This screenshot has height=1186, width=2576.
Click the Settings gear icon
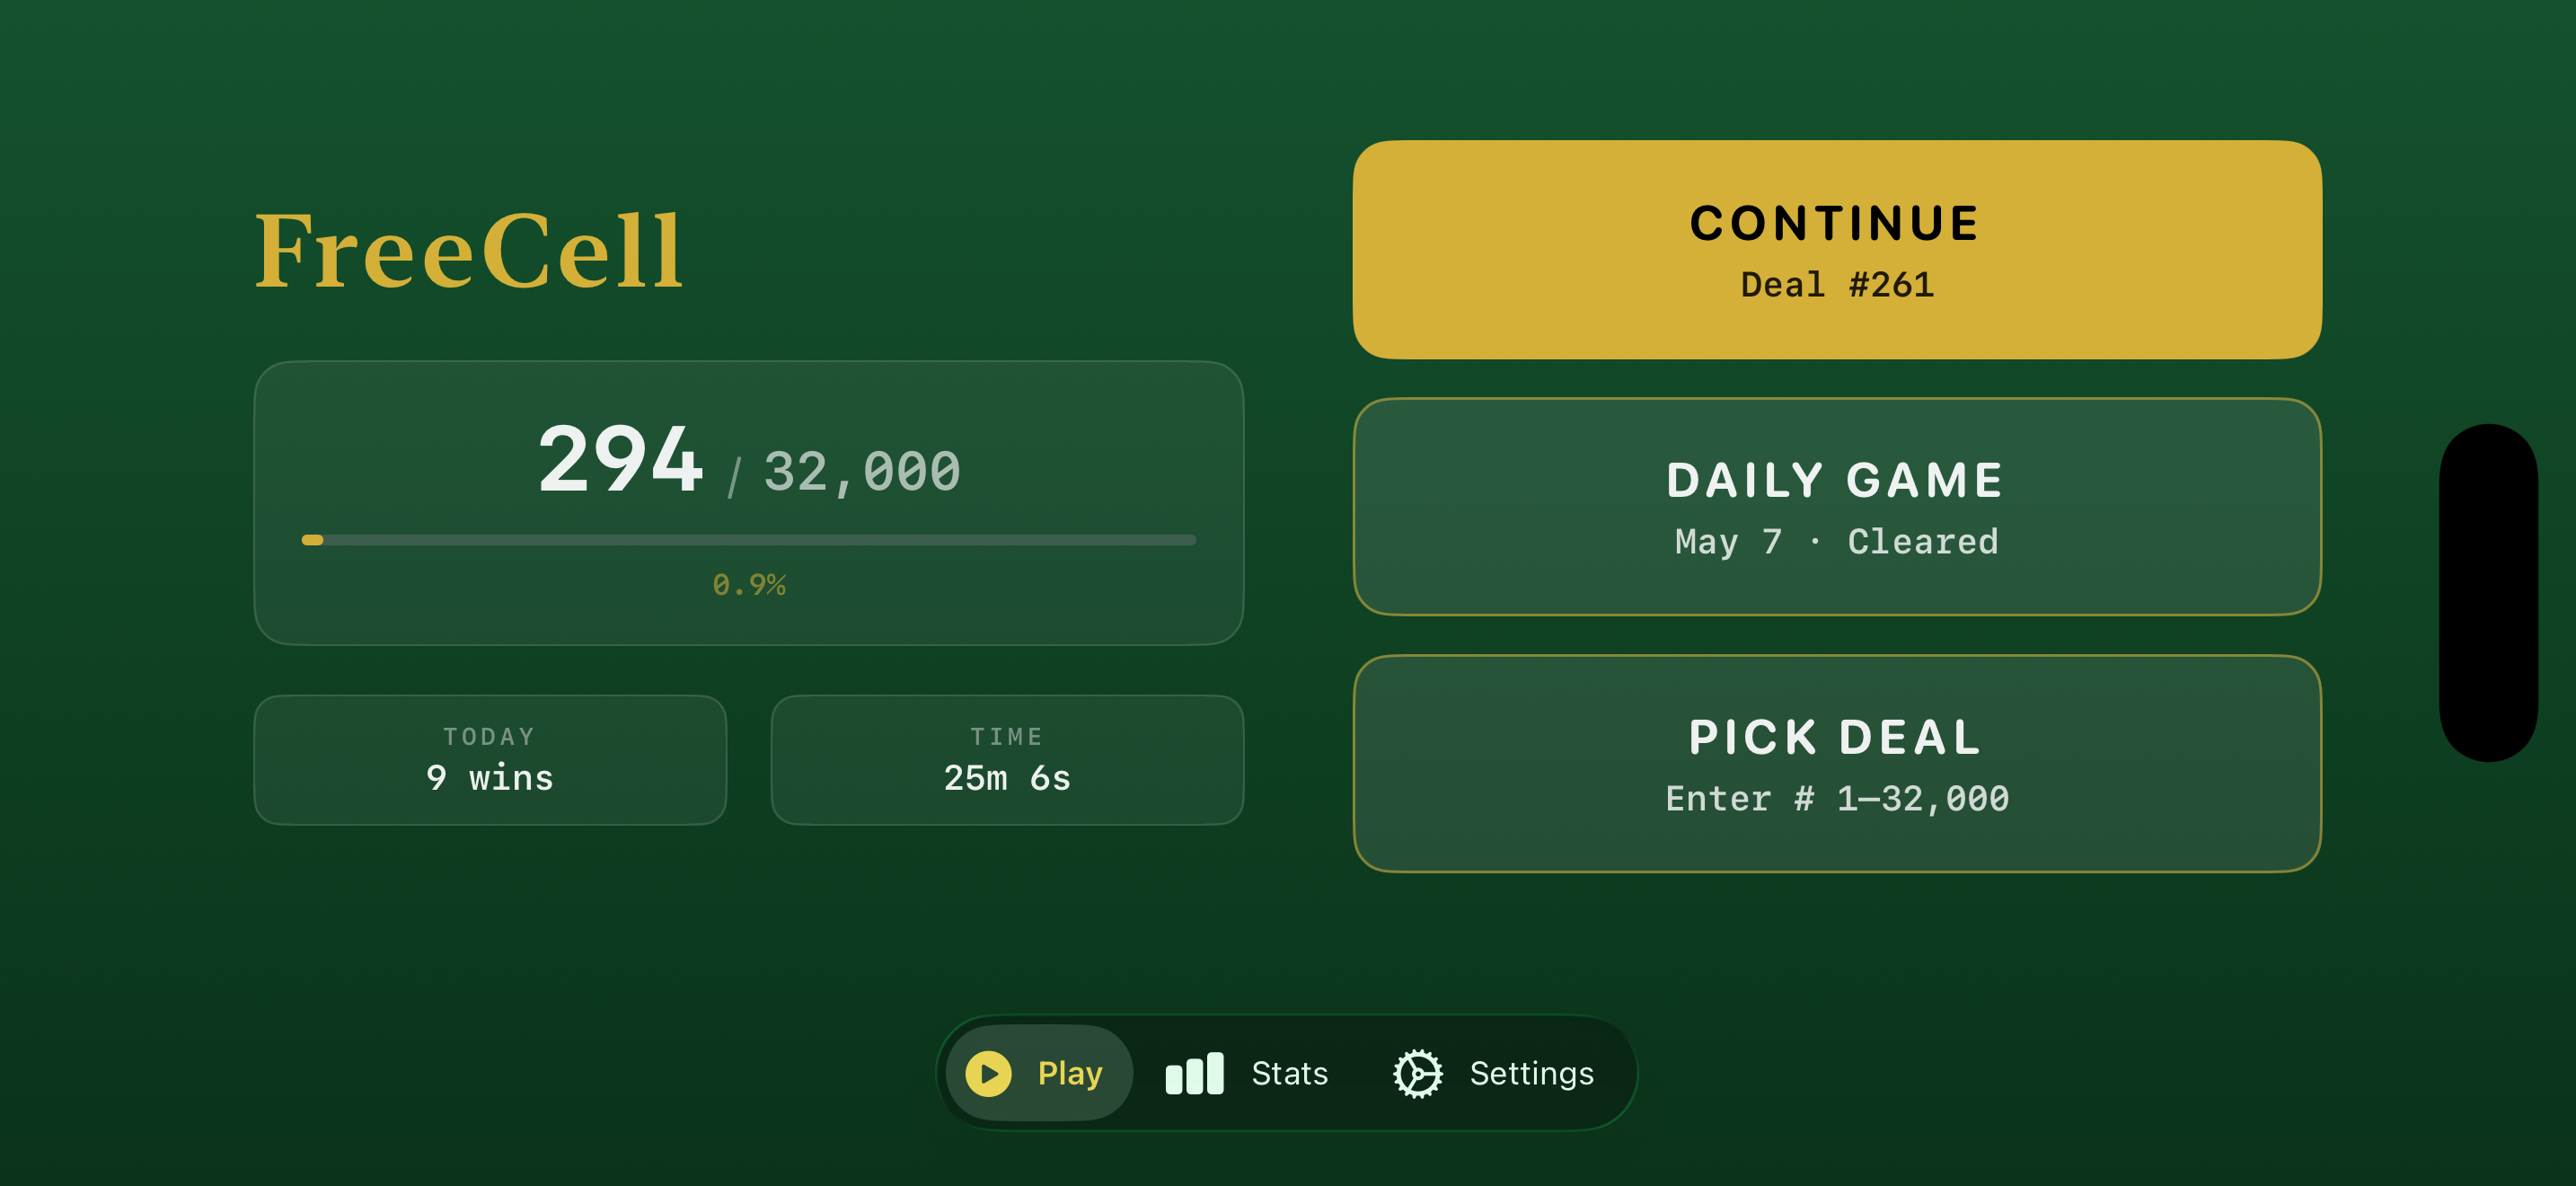(x=1417, y=1074)
